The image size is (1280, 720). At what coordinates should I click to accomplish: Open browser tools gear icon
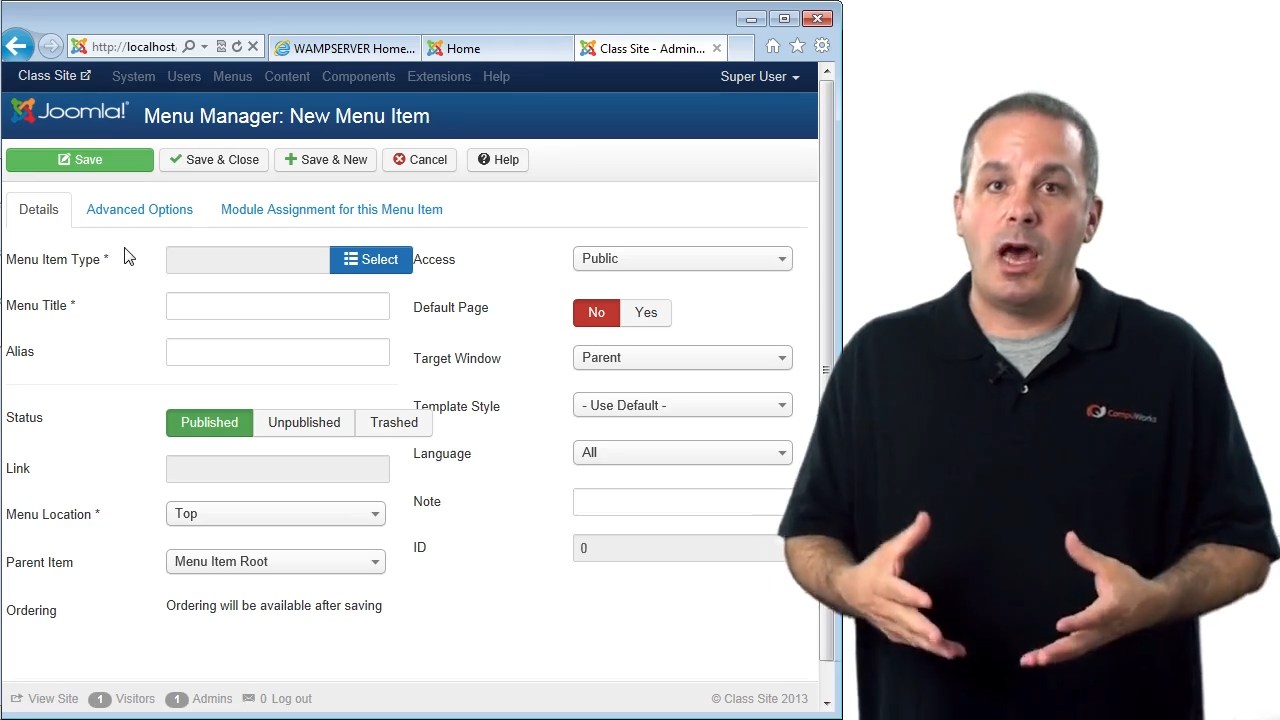[x=822, y=46]
